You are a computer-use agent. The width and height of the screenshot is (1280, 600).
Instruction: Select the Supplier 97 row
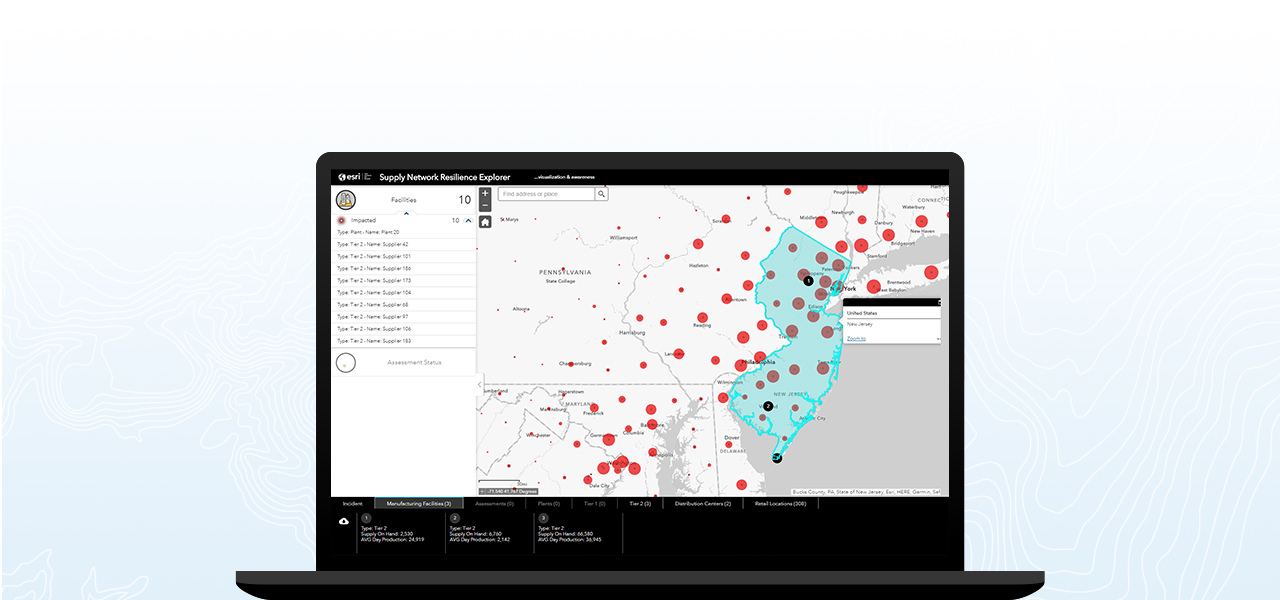tap(404, 316)
